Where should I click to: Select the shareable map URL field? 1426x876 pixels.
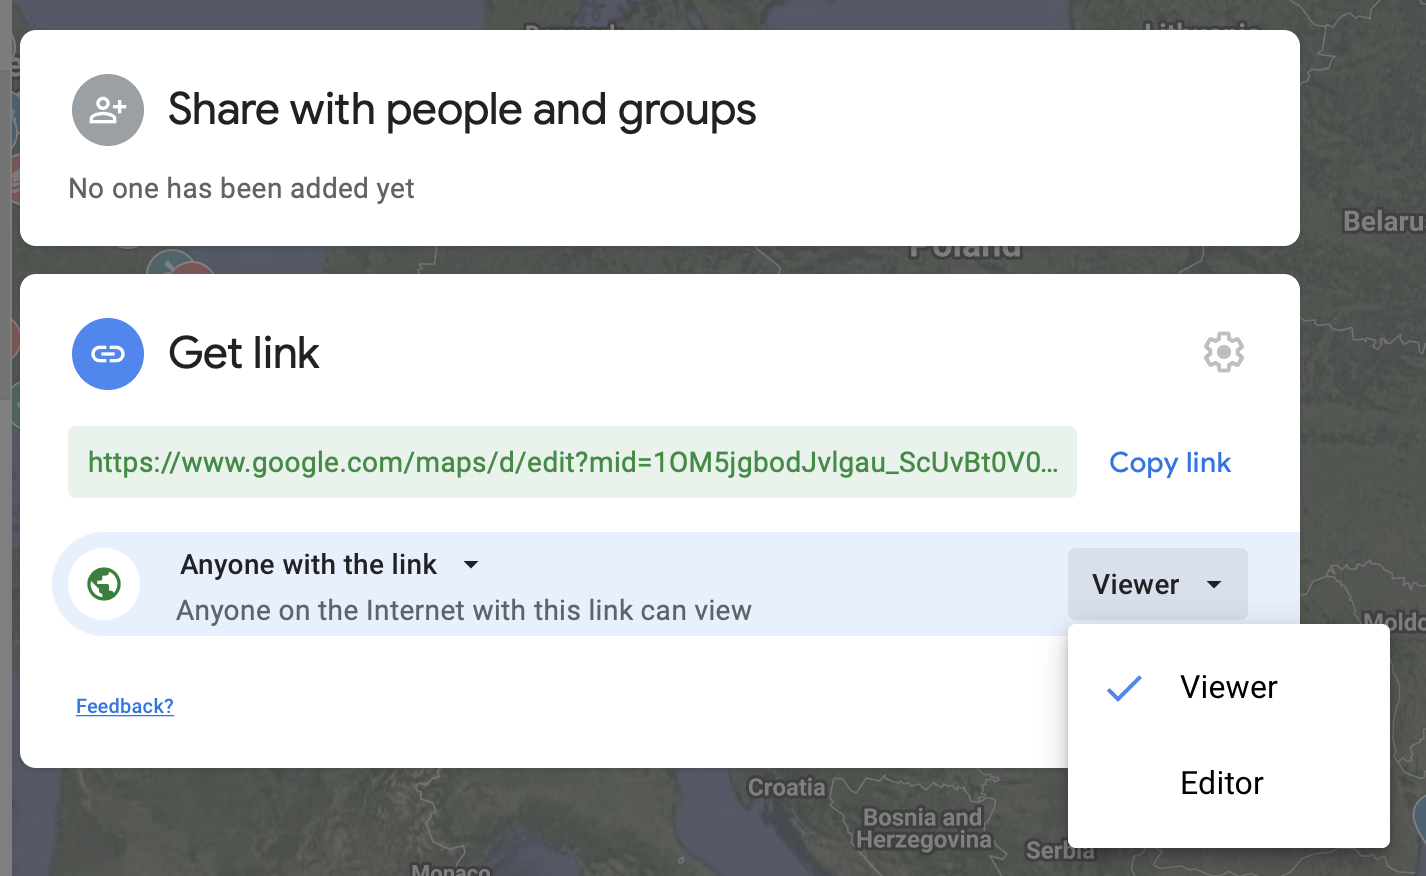pos(572,462)
